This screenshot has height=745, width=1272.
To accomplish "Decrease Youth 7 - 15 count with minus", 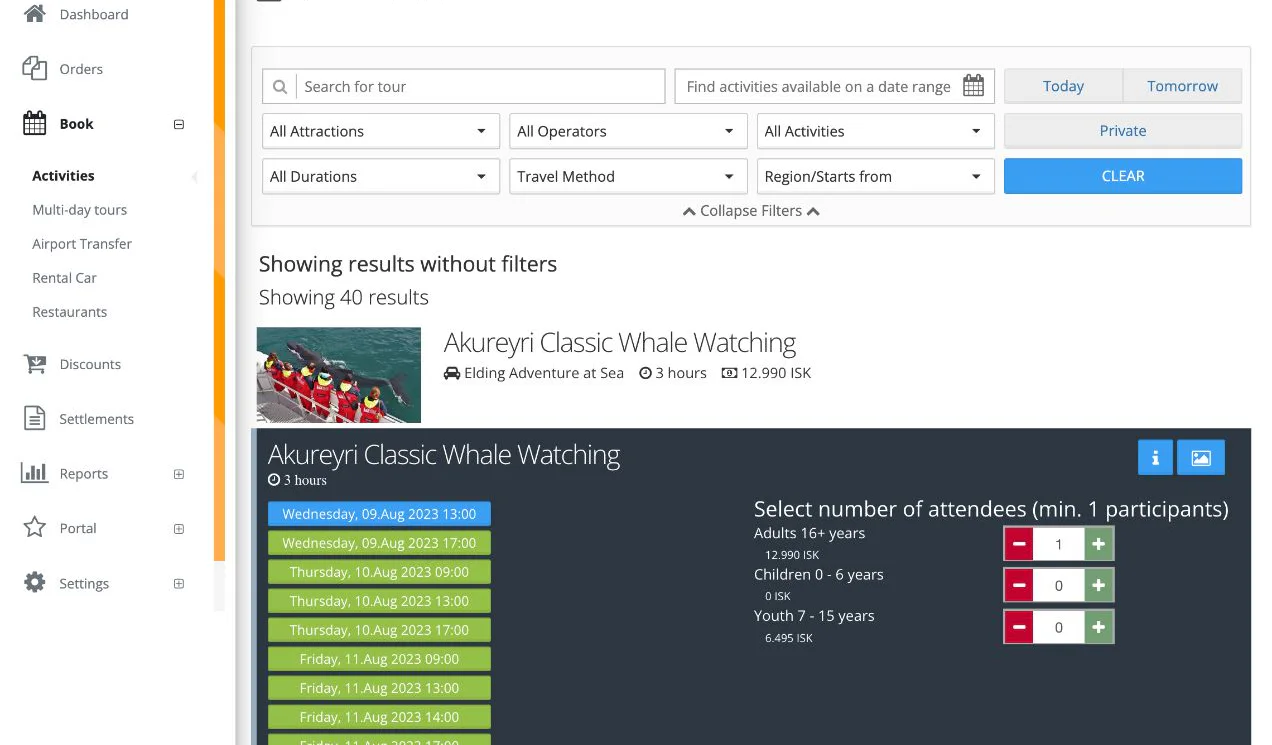I will pyautogui.click(x=1019, y=627).
